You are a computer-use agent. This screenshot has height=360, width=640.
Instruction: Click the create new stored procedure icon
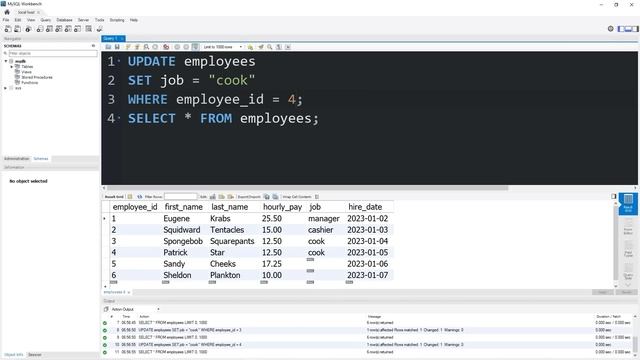68,29
